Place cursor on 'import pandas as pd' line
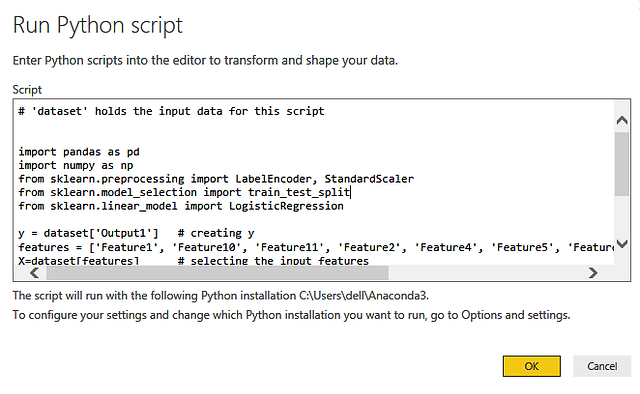This screenshot has height=394, width=640. point(79,152)
